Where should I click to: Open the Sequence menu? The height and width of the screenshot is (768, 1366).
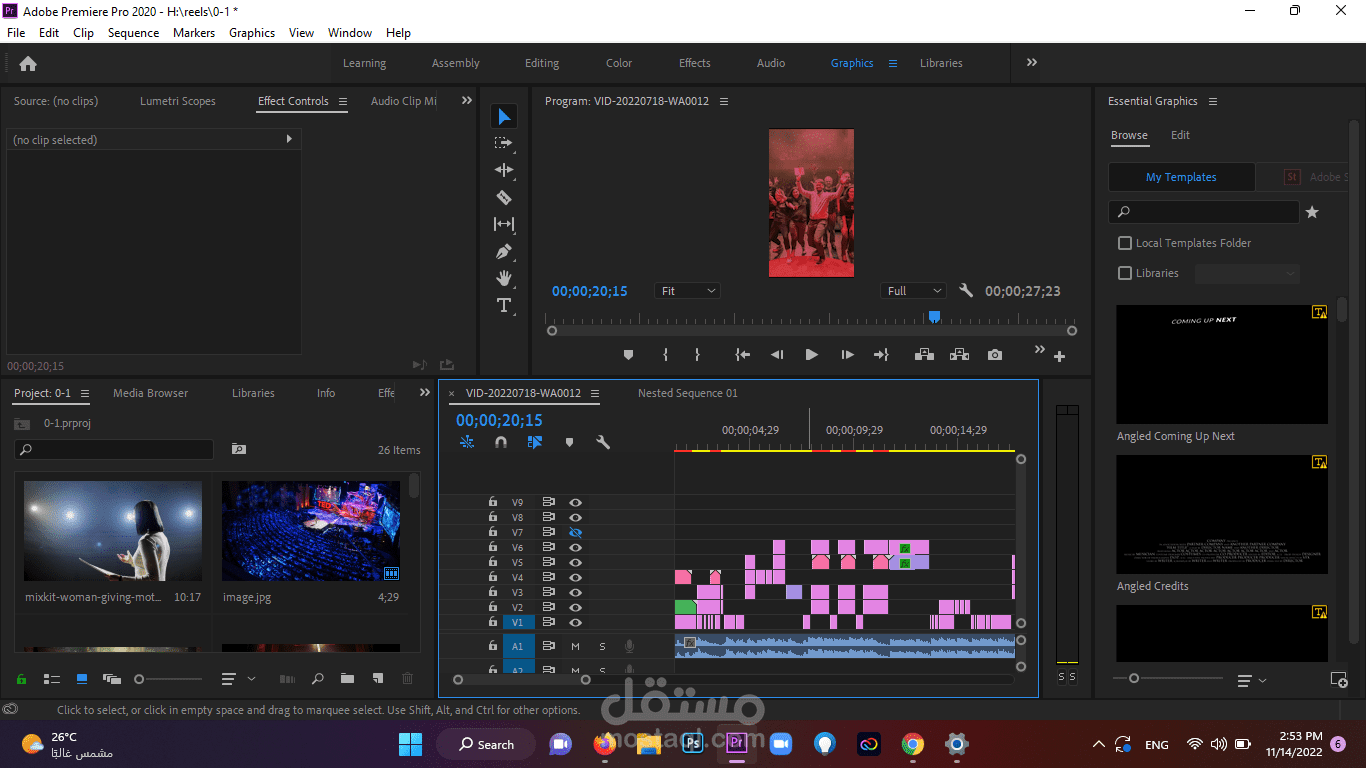pyautogui.click(x=133, y=33)
